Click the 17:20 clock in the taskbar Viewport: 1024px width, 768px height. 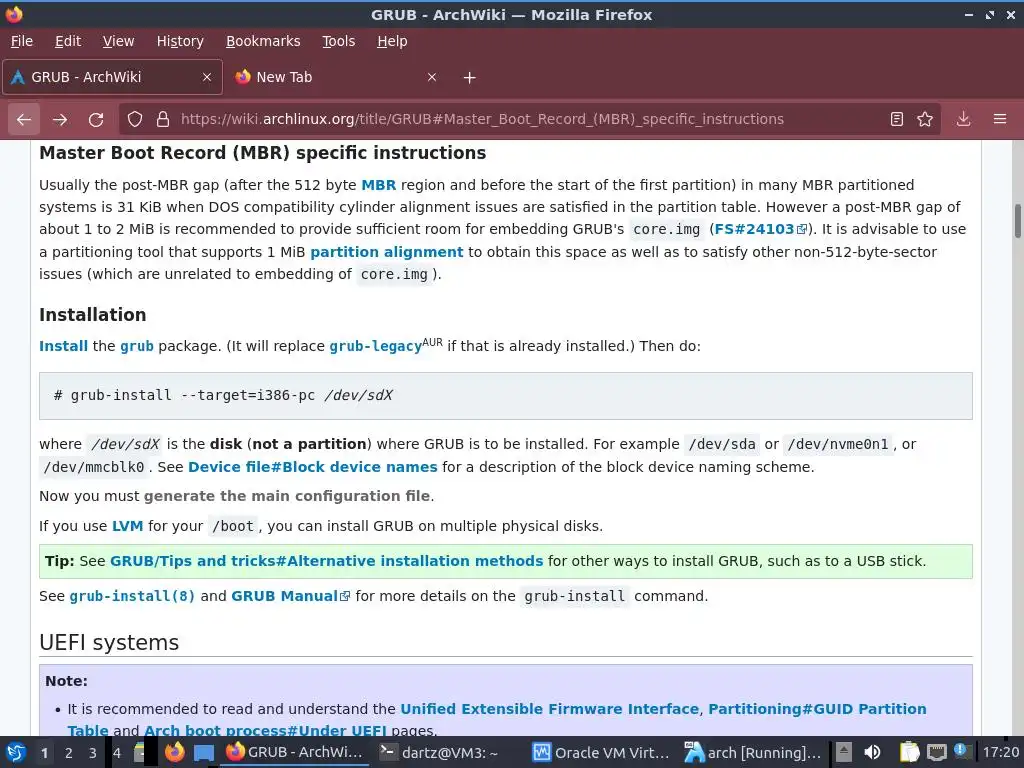[x=1001, y=752]
